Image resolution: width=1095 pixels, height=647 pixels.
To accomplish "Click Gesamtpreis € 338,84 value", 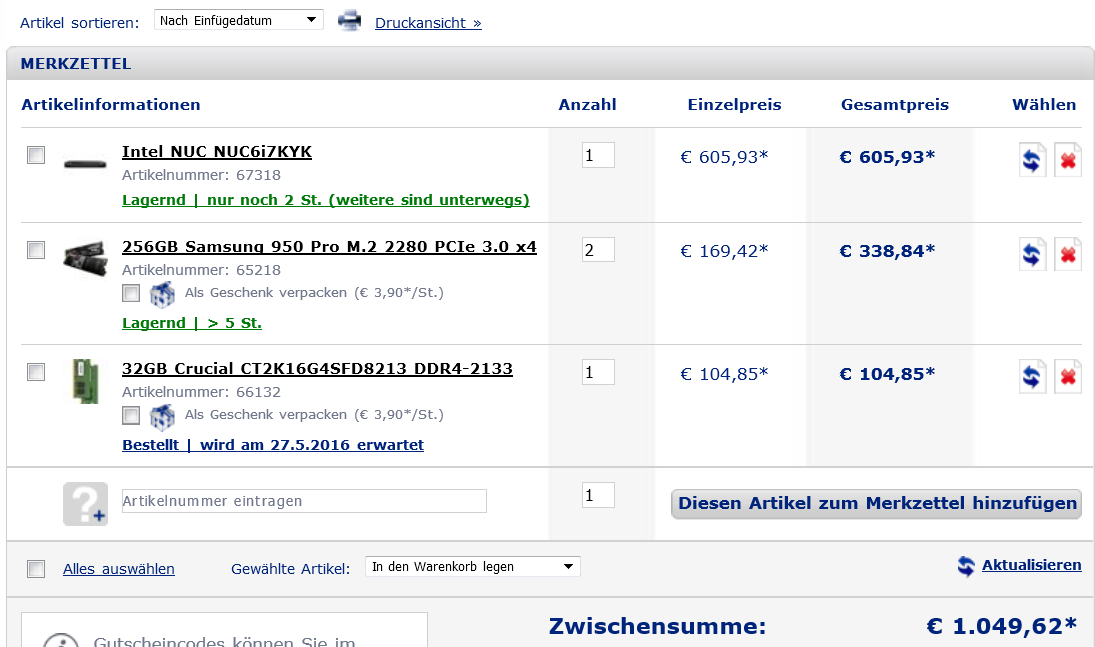I will [887, 251].
